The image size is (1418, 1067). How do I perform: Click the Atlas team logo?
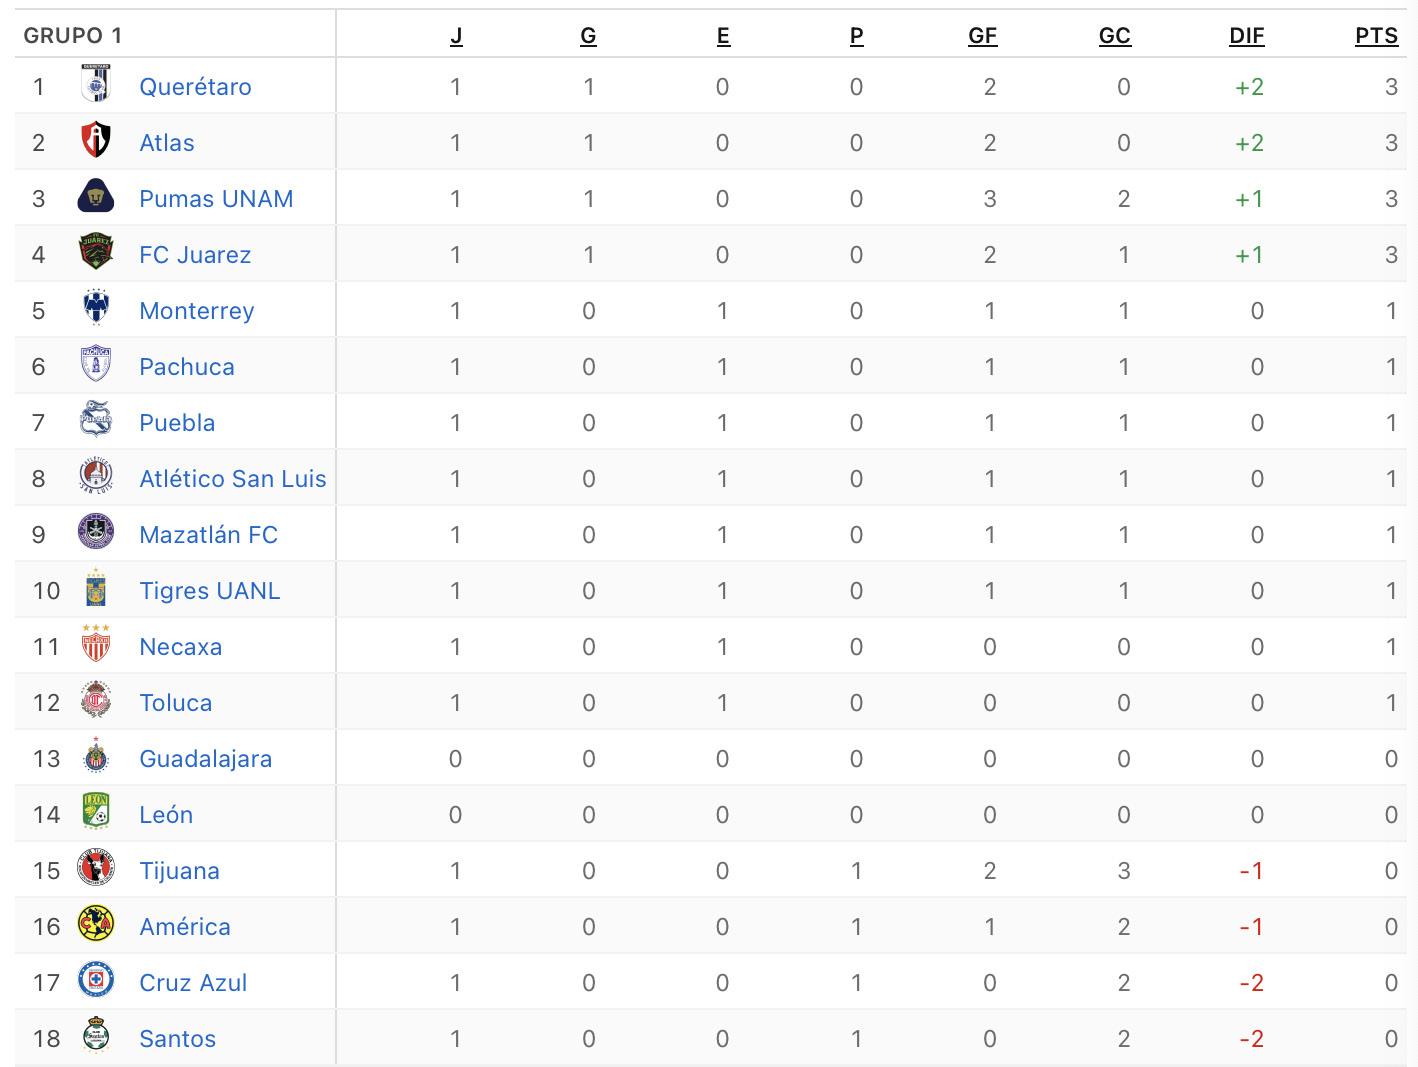[x=96, y=142]
